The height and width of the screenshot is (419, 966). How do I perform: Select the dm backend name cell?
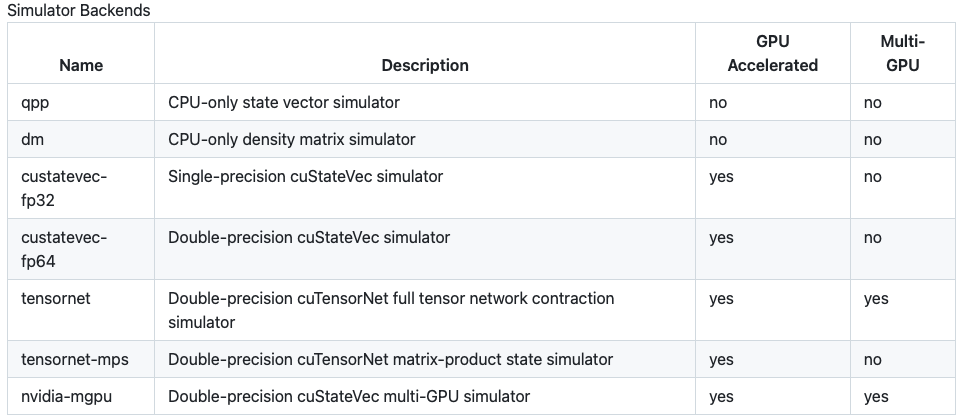click(x=81, y=139)
